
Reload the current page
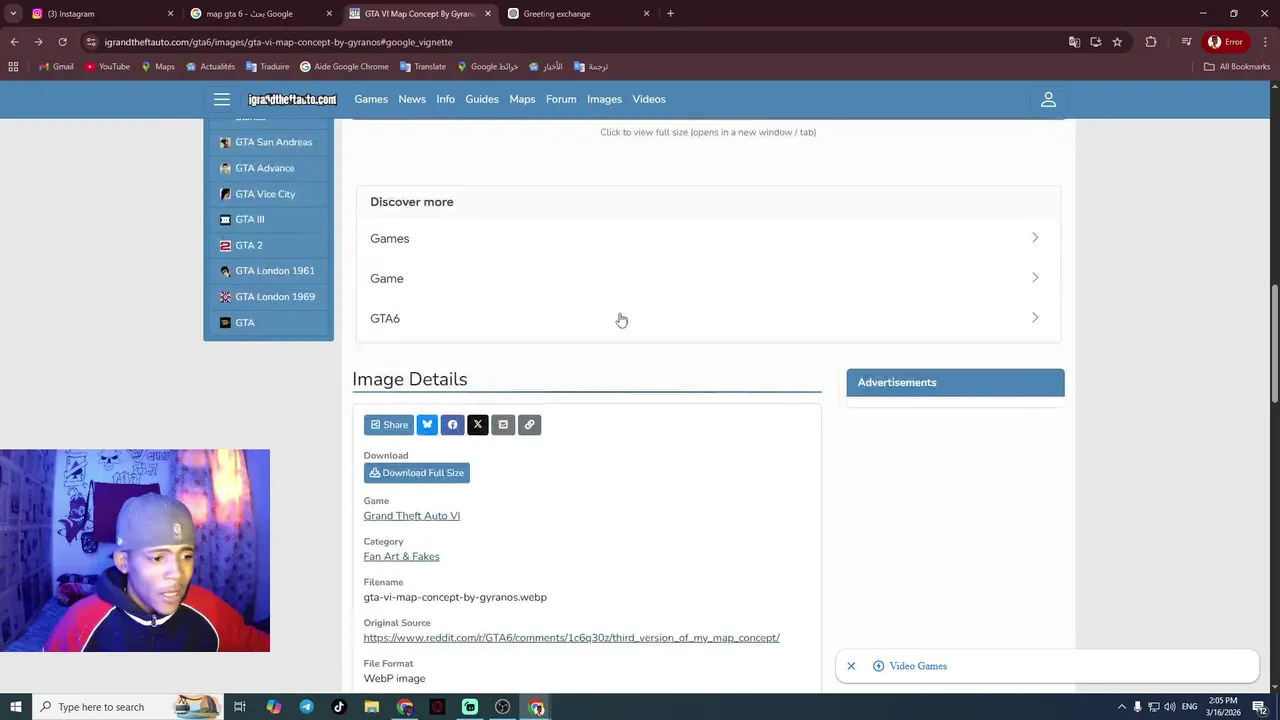62,42
